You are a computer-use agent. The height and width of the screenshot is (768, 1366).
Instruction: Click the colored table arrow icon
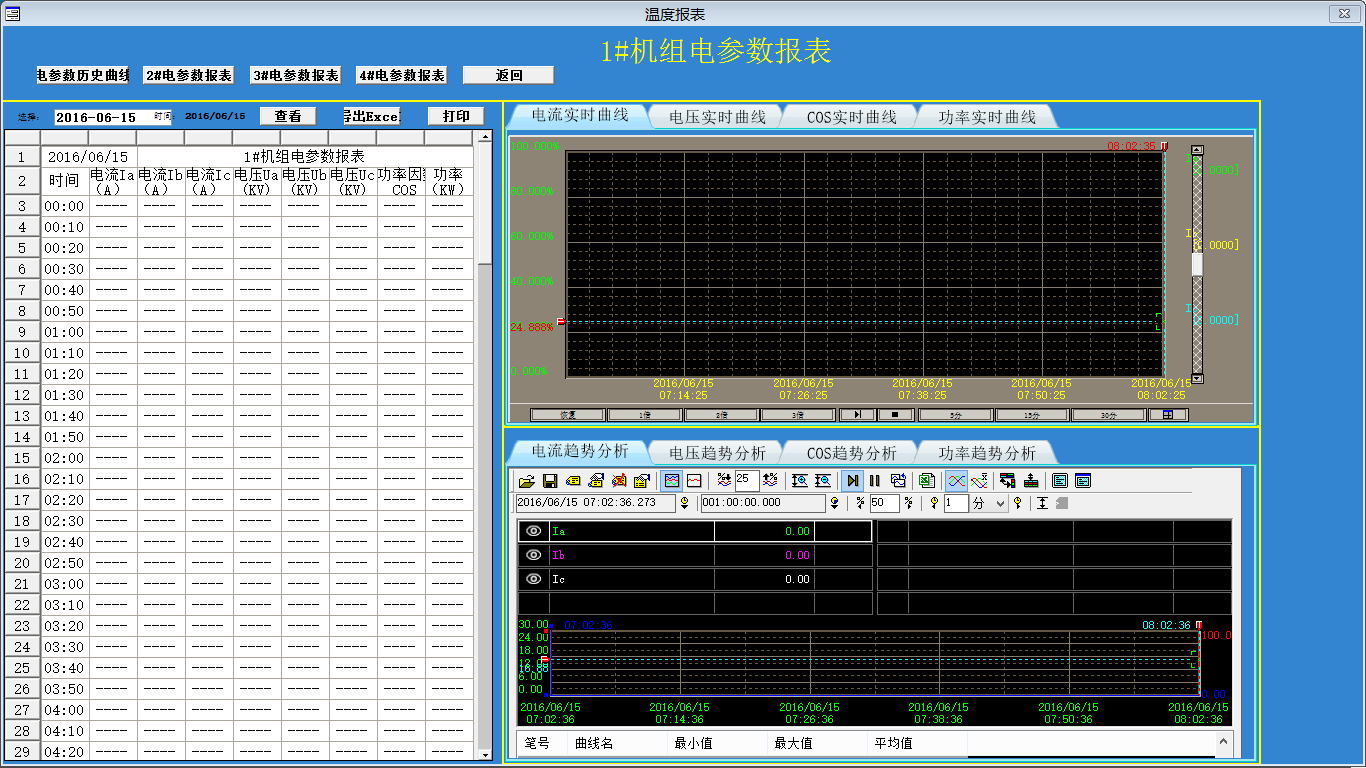(x=1008, y=481)
